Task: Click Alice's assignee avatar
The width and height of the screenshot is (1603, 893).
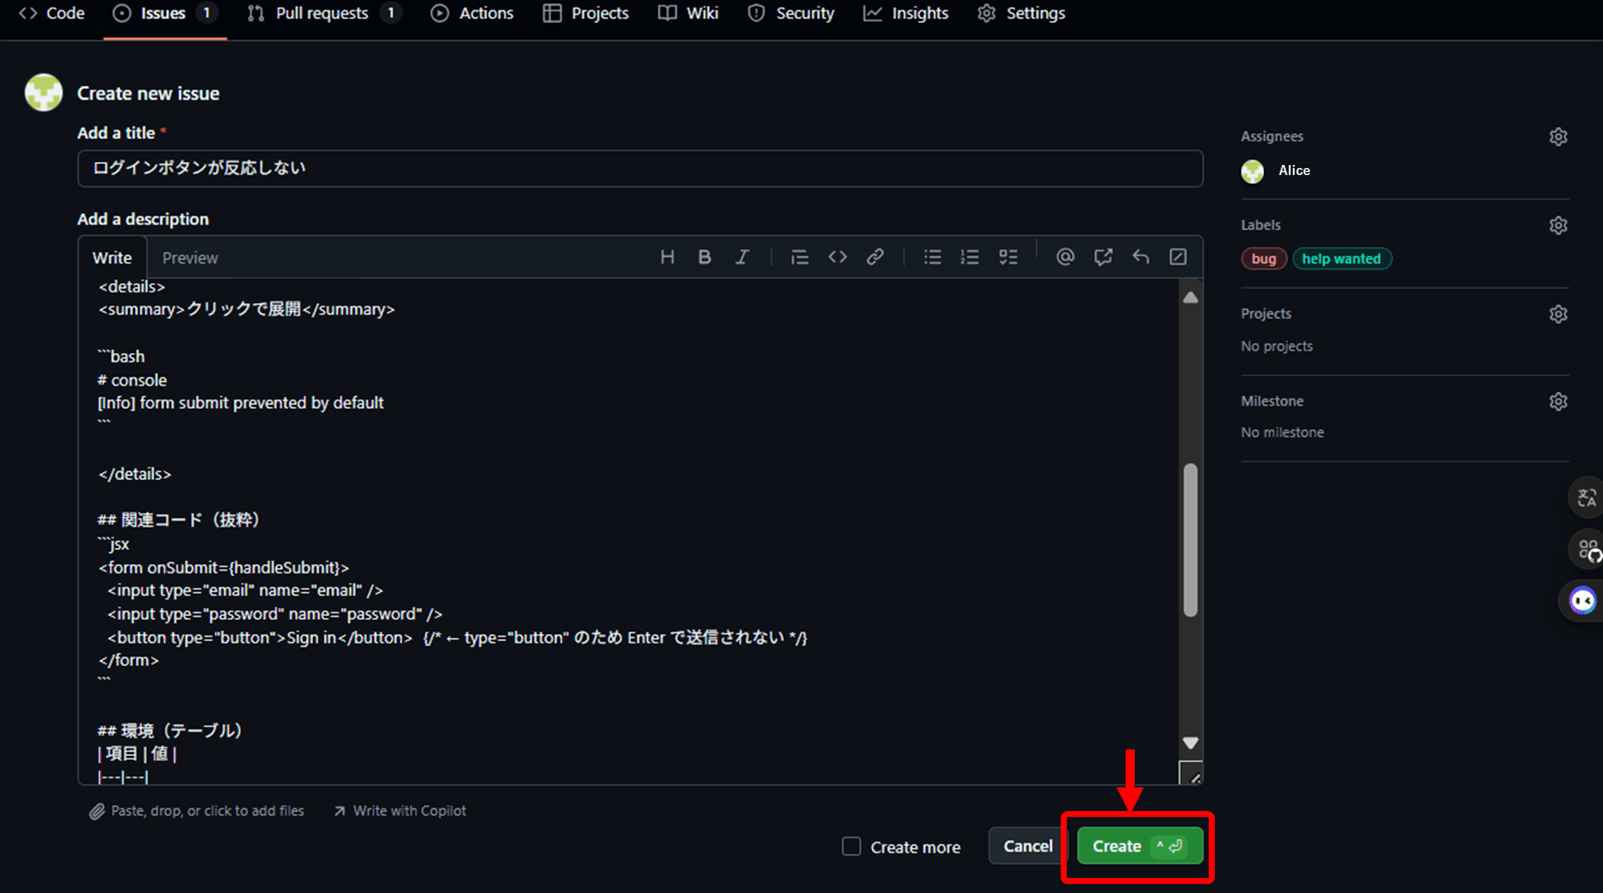Action: 1253,171
